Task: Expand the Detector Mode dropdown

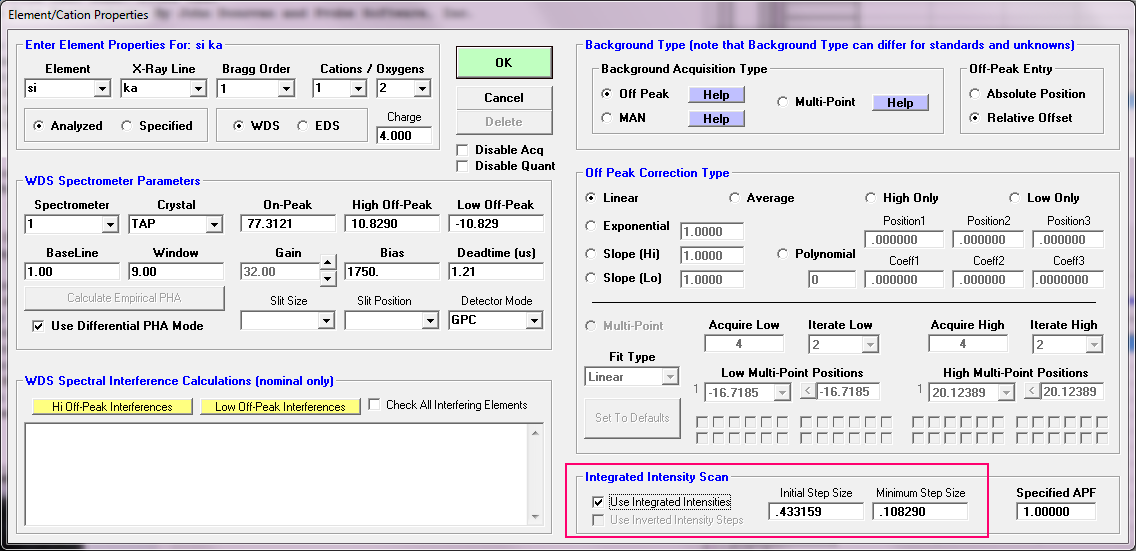Action: tap(534, 320)
